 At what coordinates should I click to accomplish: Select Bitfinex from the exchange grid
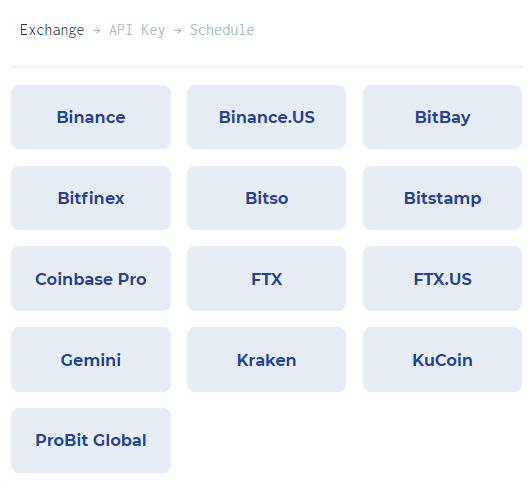(x=91, y=198)
